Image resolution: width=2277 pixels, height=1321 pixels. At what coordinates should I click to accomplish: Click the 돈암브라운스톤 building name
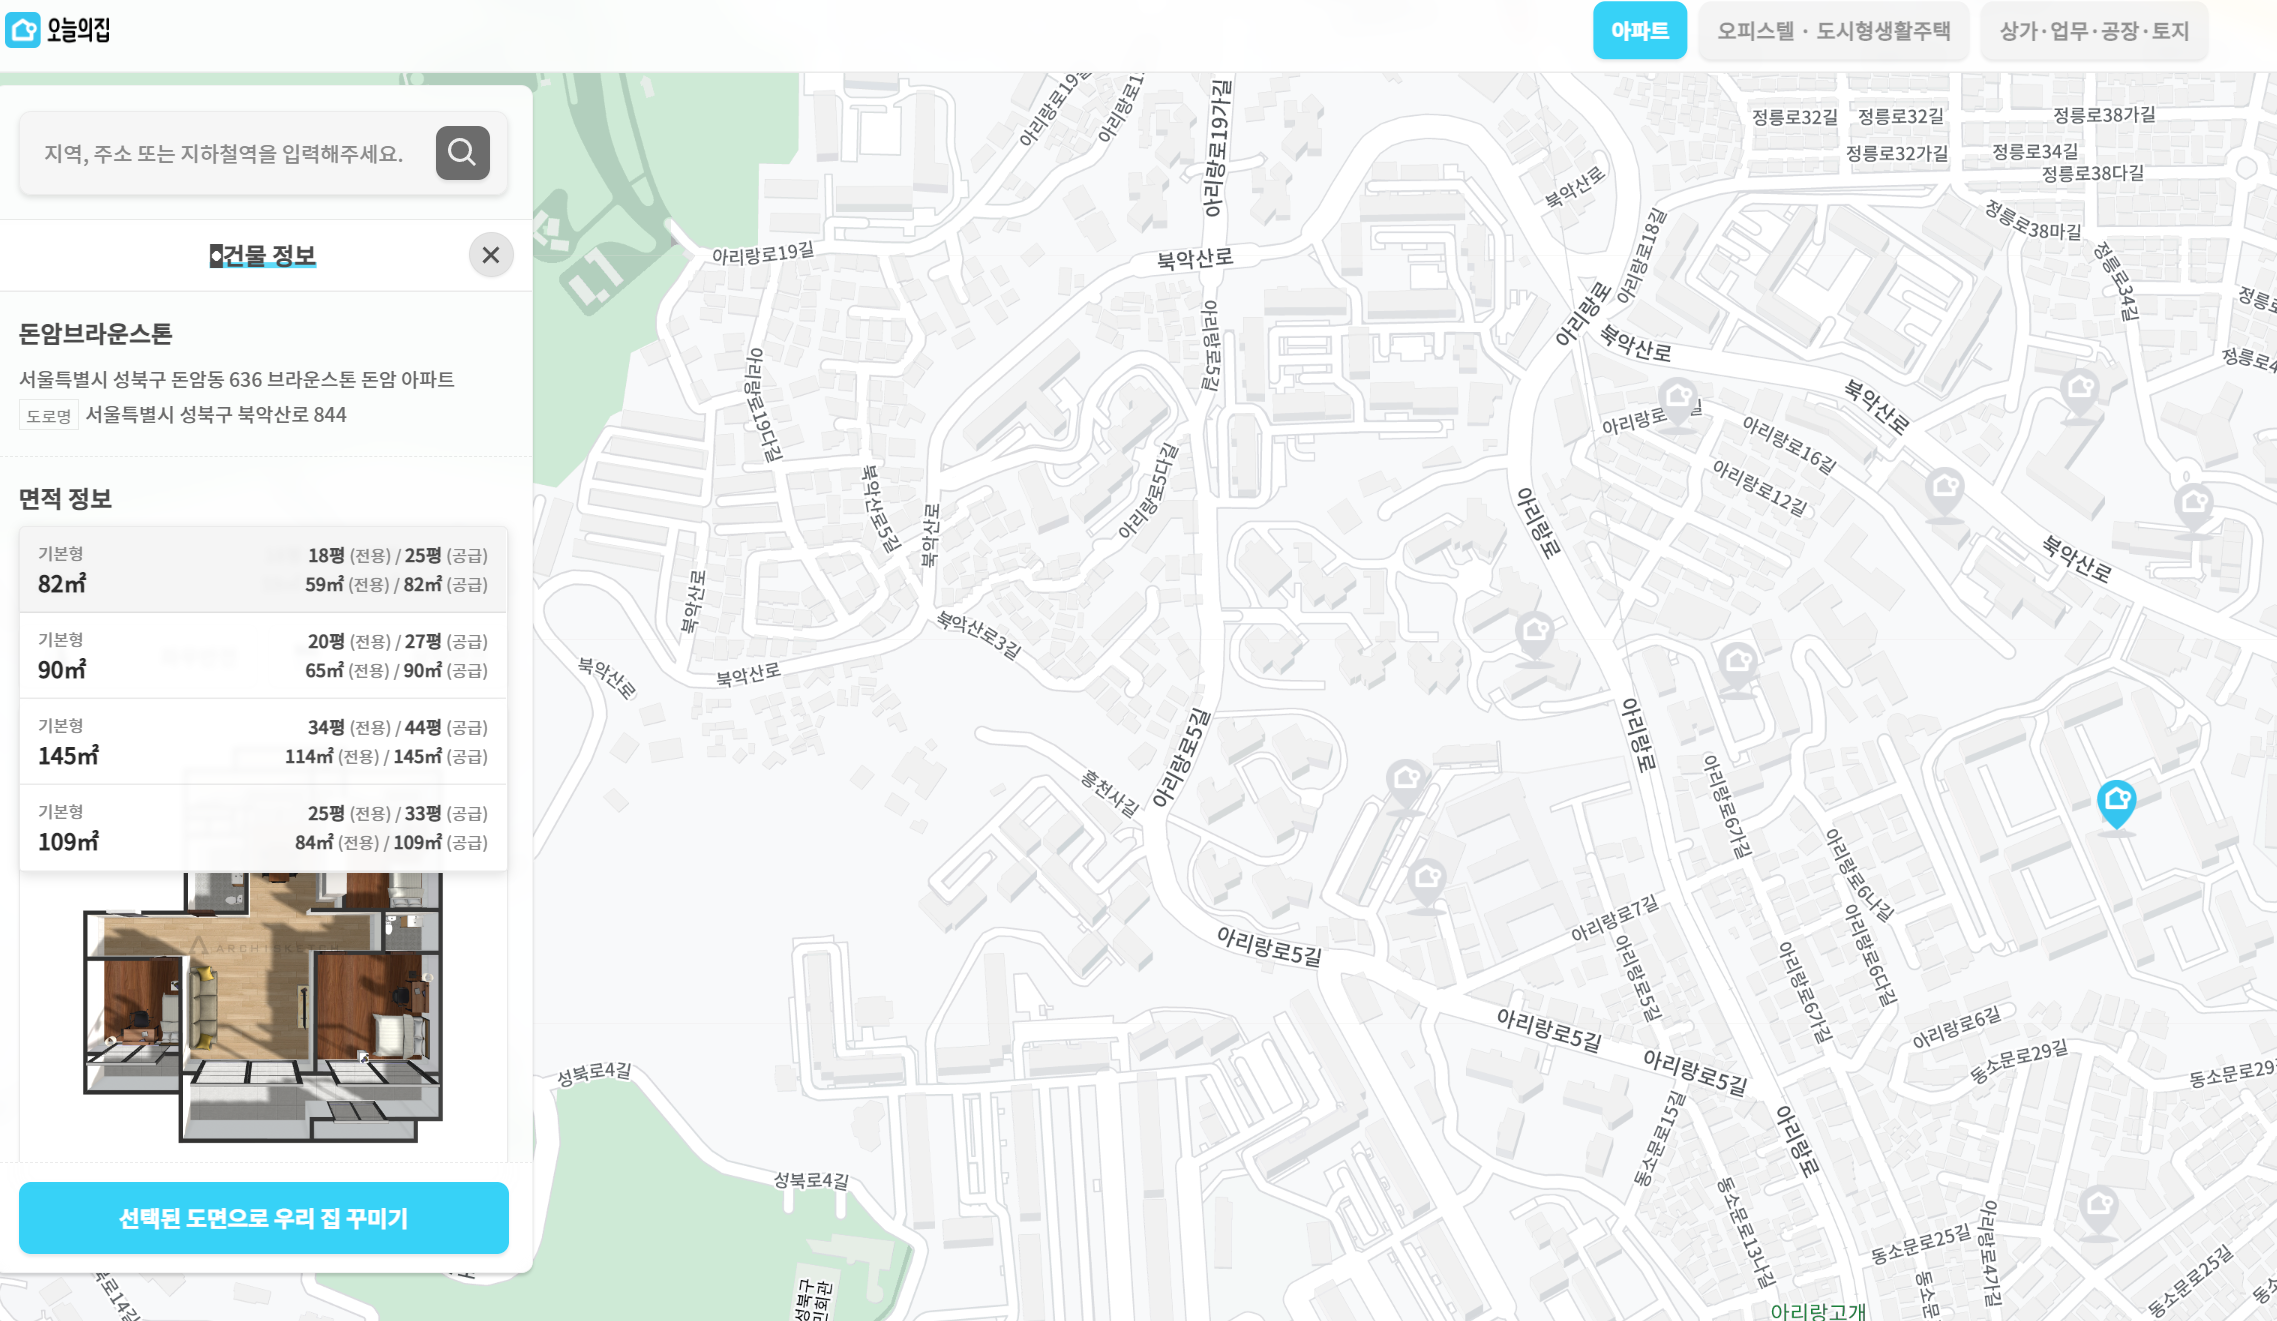[96, 334]
